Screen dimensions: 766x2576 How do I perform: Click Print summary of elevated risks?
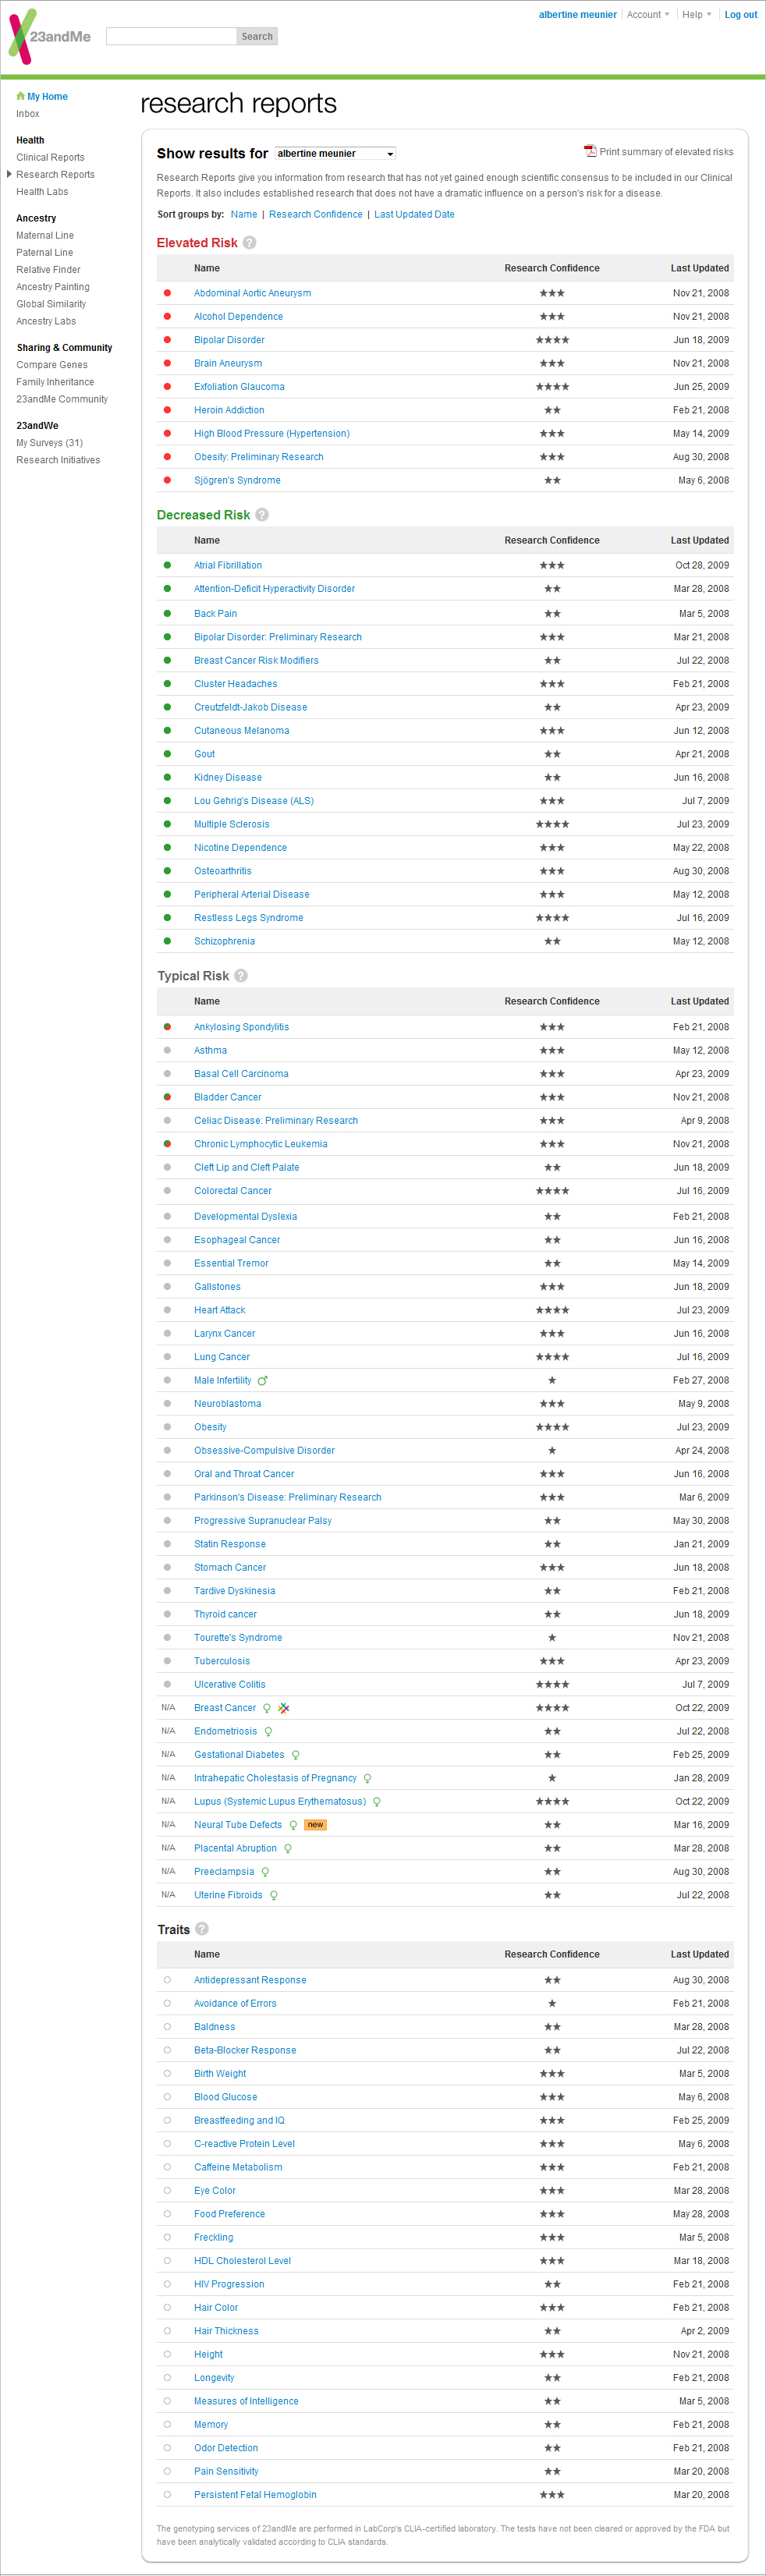pos(666,152)
